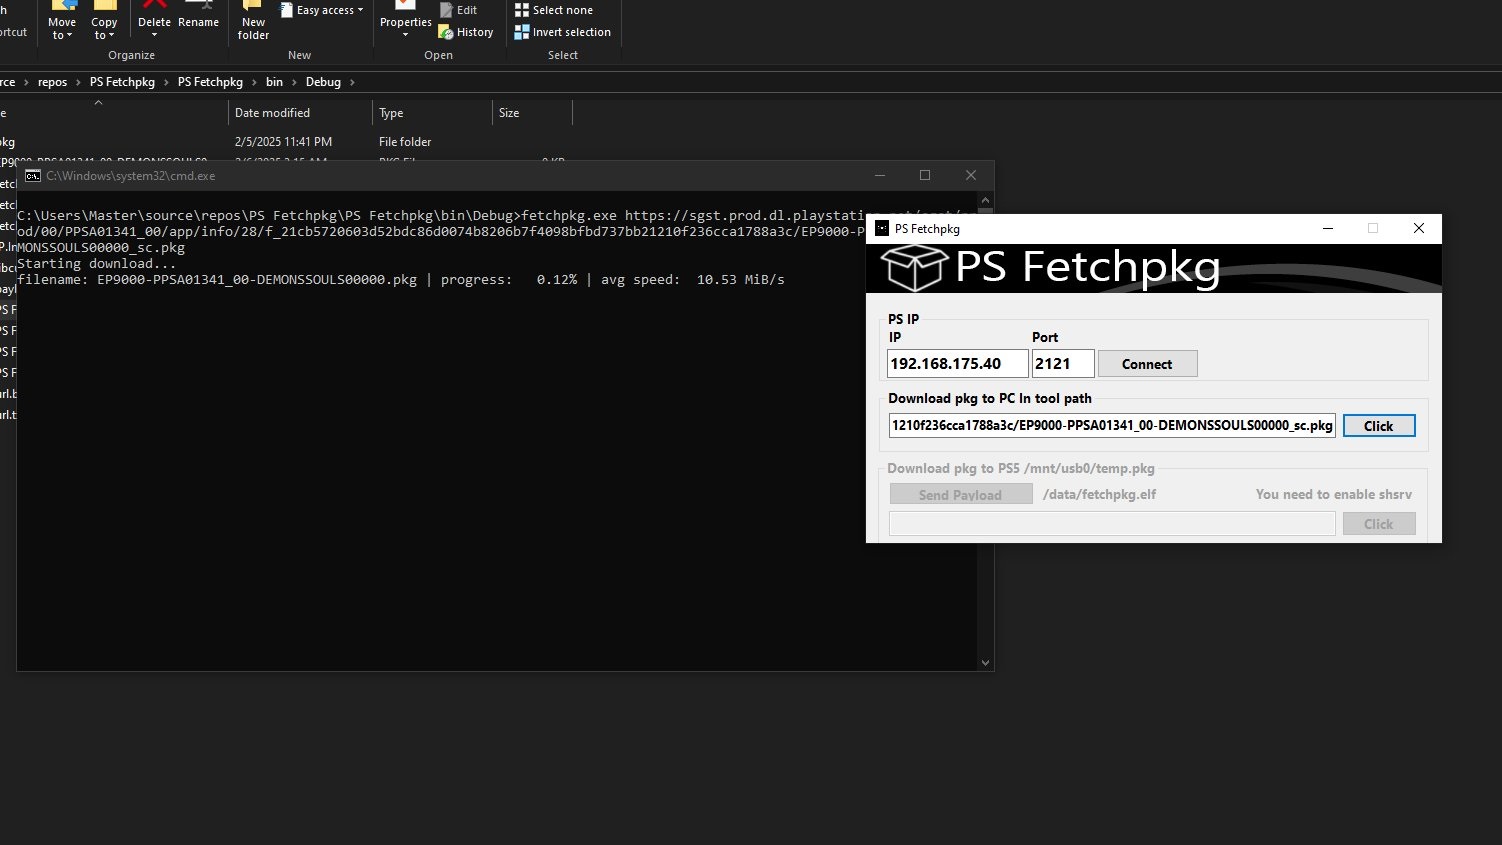This screenshot has width=1502, height=845.
Task: Expand chevron after repos breadcrumb
Action: point(78,82)
